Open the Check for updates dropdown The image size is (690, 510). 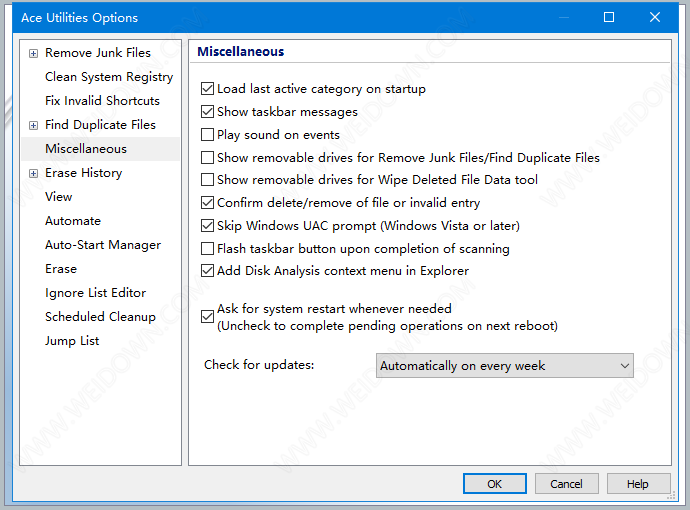click(x=504, y=366)
